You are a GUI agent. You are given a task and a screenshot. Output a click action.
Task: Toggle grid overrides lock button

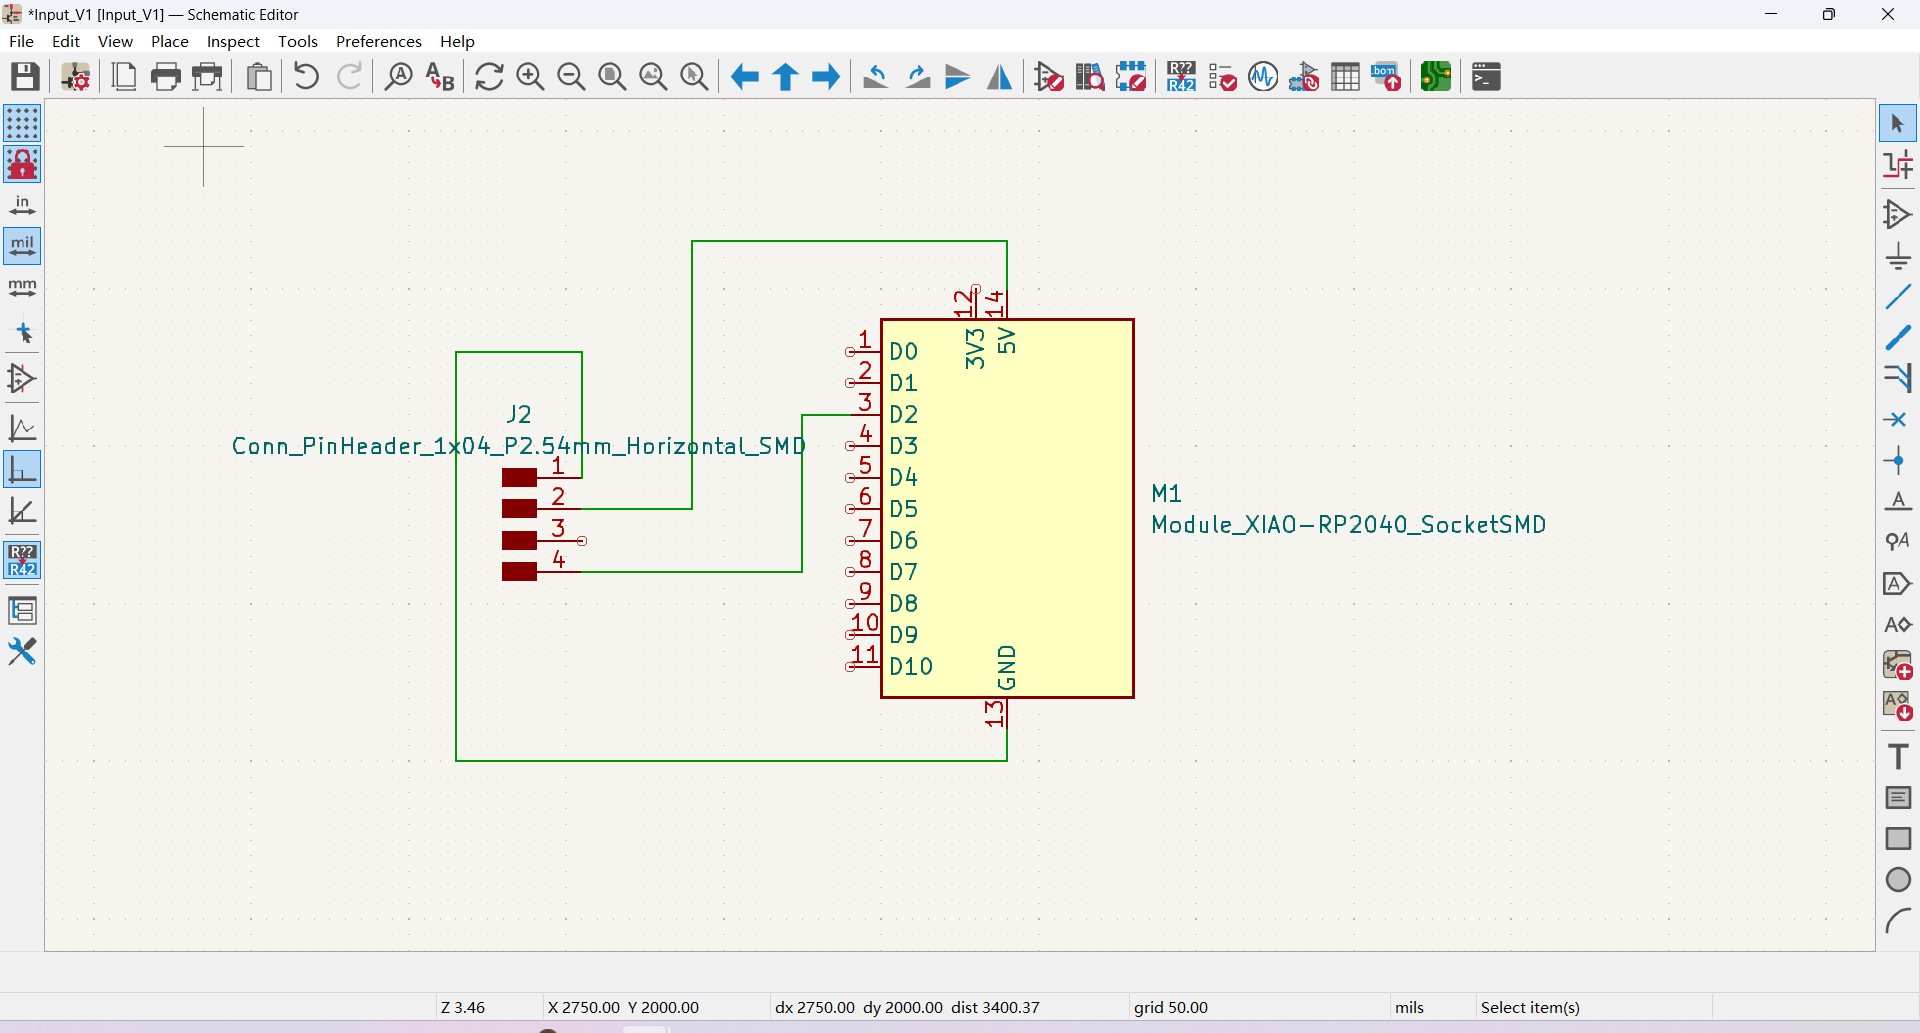tap(22, 164)
